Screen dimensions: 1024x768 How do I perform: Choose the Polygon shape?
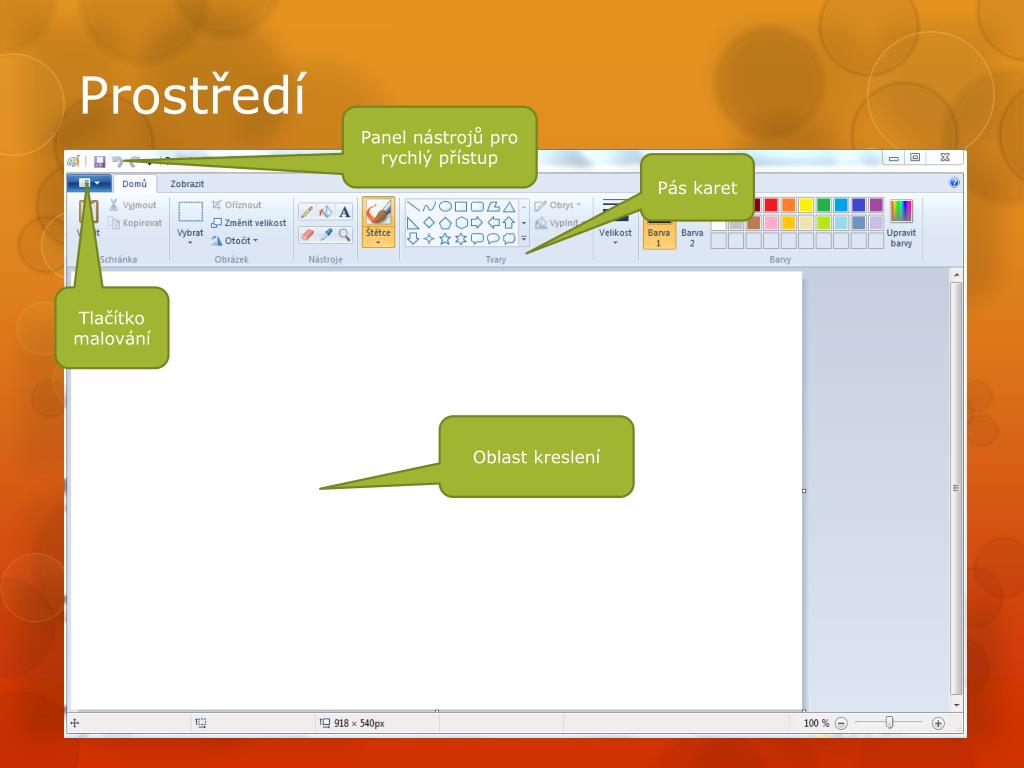[x=493, y=207]
